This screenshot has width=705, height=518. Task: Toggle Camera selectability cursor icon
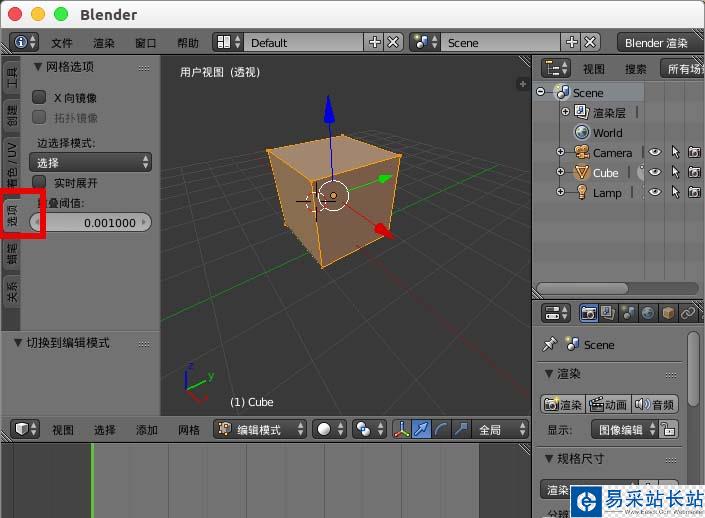[x=675, y=152]
